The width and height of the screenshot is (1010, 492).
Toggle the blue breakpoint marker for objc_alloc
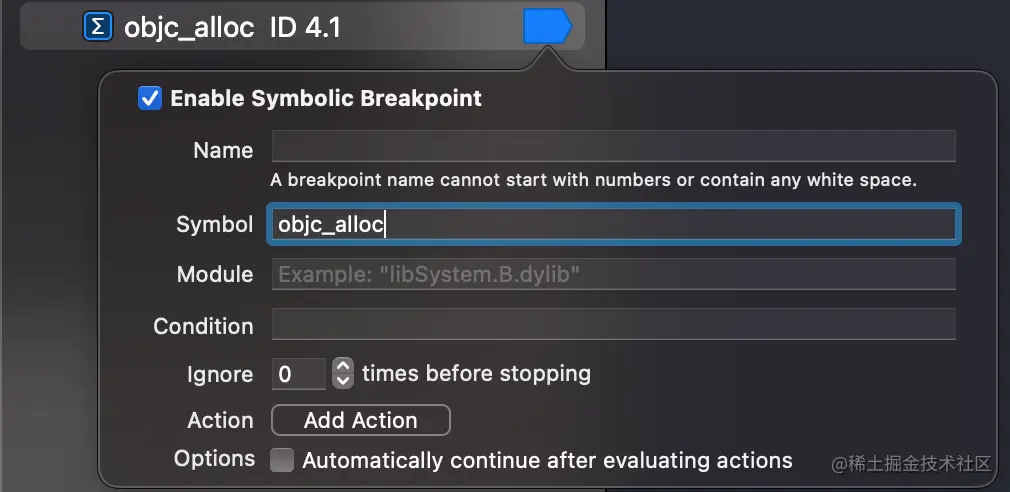[x=547, y=26]
